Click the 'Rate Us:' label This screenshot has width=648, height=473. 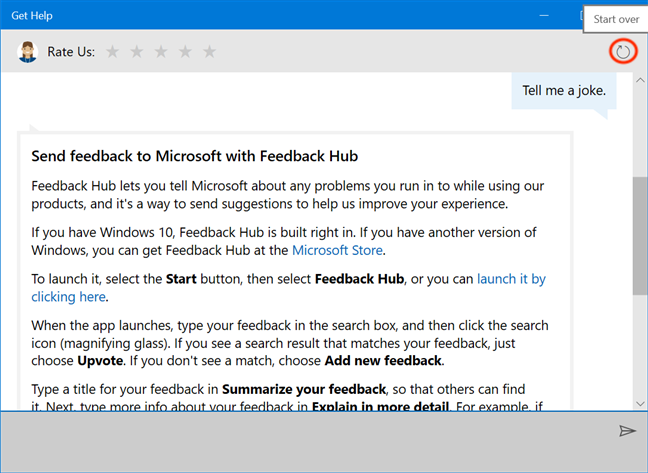tap(71, 52)
